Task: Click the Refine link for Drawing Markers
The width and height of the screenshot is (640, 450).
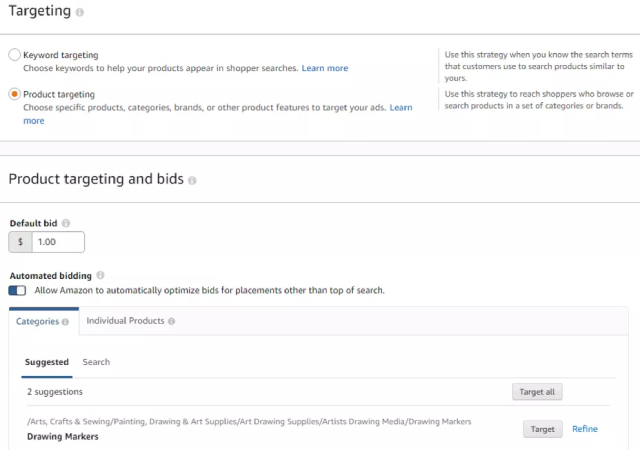Action: (584, 429)
